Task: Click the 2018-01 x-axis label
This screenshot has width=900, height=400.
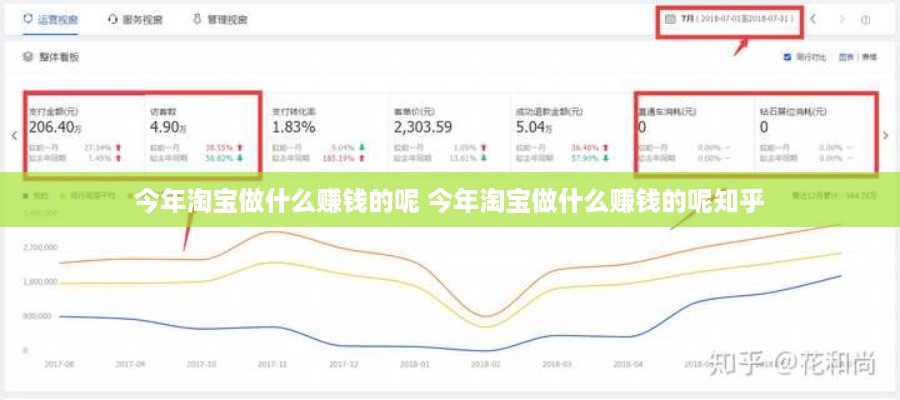Action: (414, 364)
